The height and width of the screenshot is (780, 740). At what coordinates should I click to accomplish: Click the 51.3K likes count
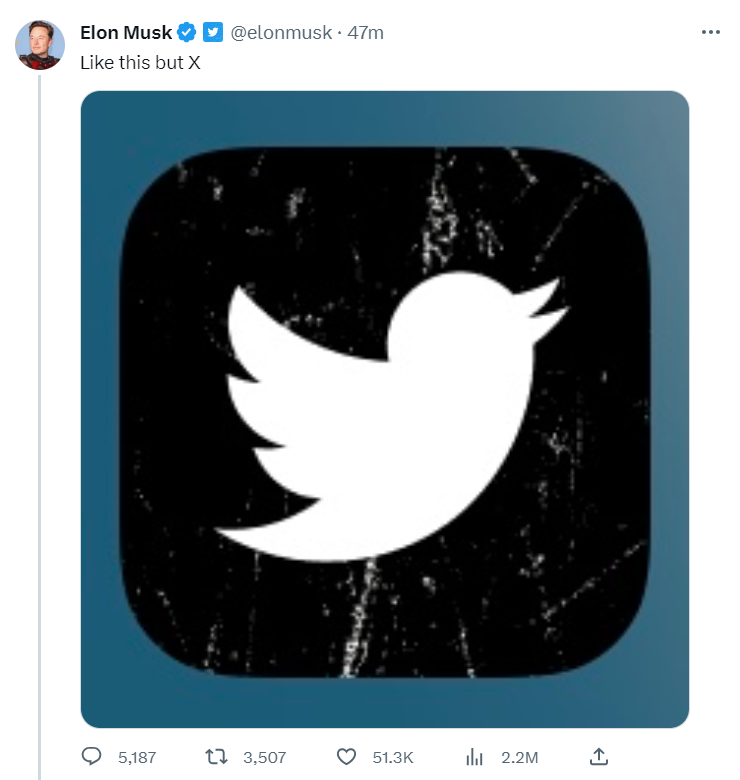[x=393, y=758]
